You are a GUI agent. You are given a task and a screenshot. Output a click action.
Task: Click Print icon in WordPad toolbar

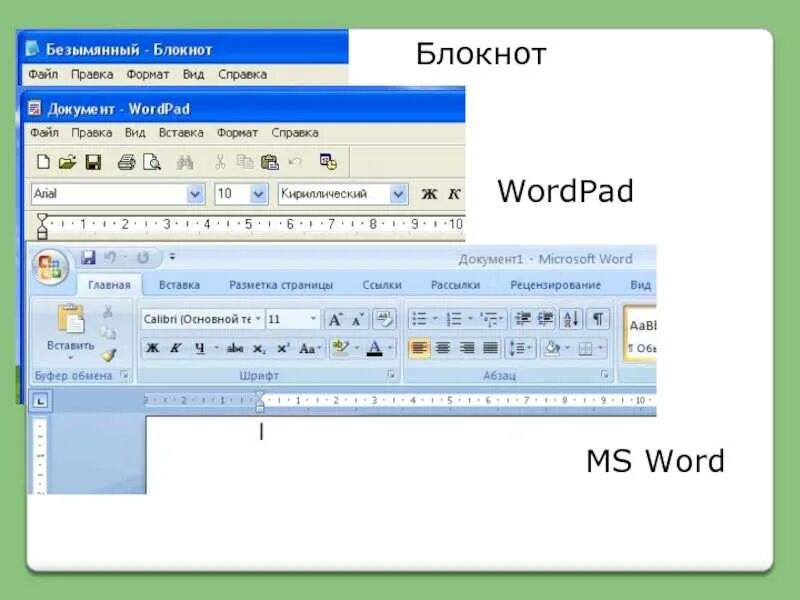(126, 162)
